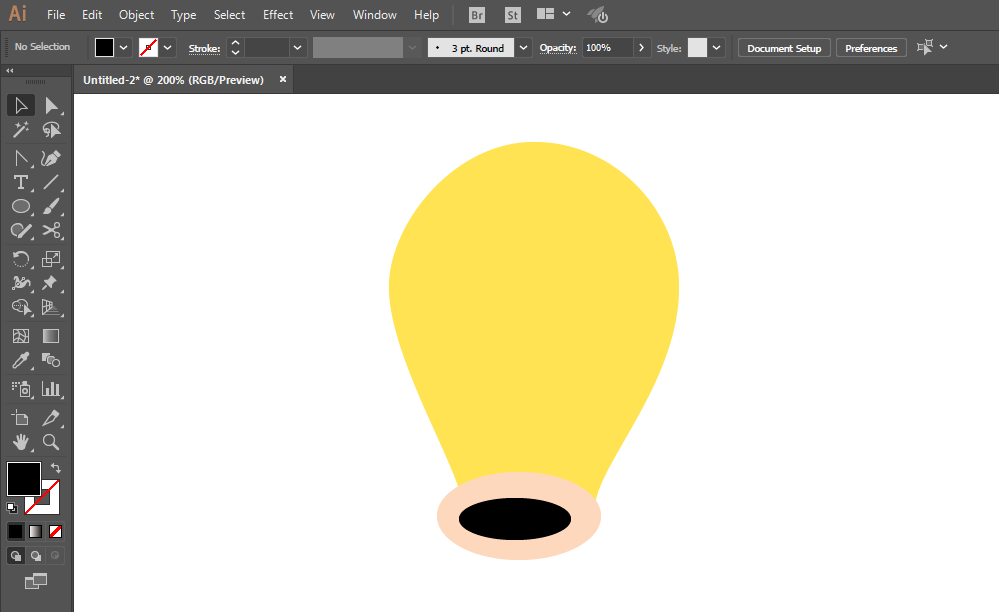Viewport: 999px width, 612px height.
Task: Open the Style dropdown arrow
Action: 717,48
